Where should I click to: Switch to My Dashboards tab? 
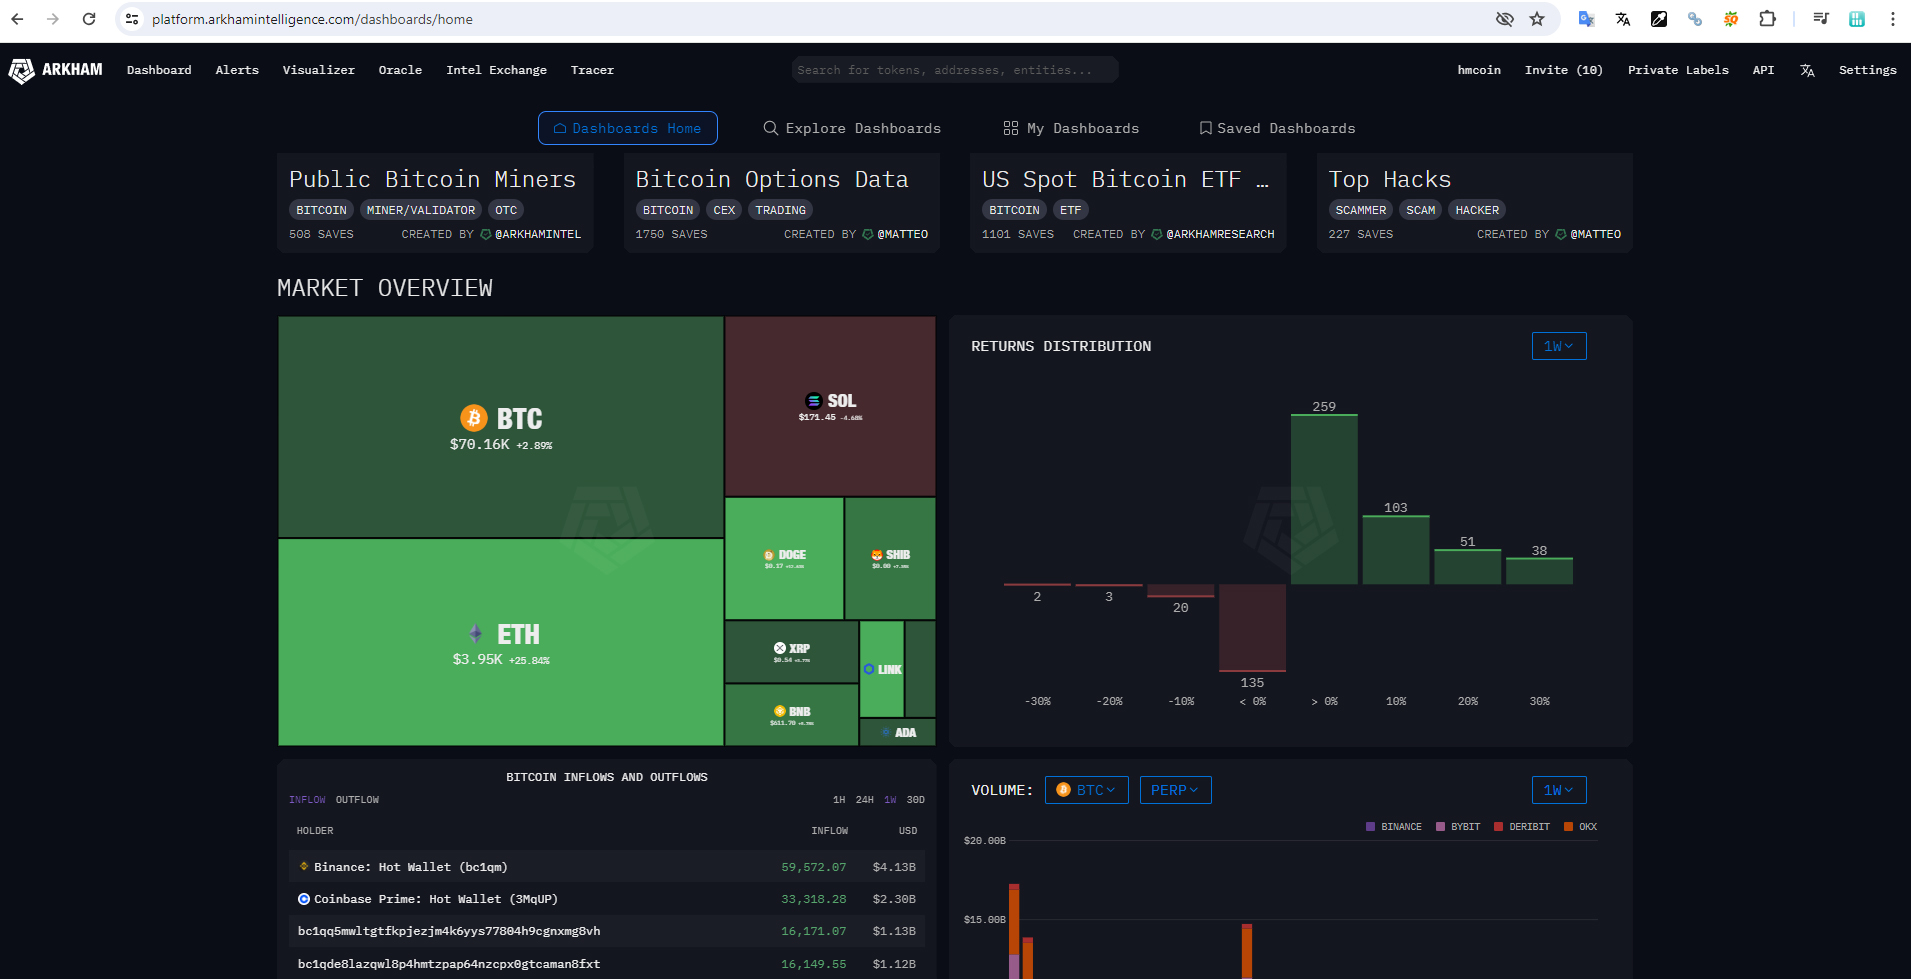click(1071, 128)
